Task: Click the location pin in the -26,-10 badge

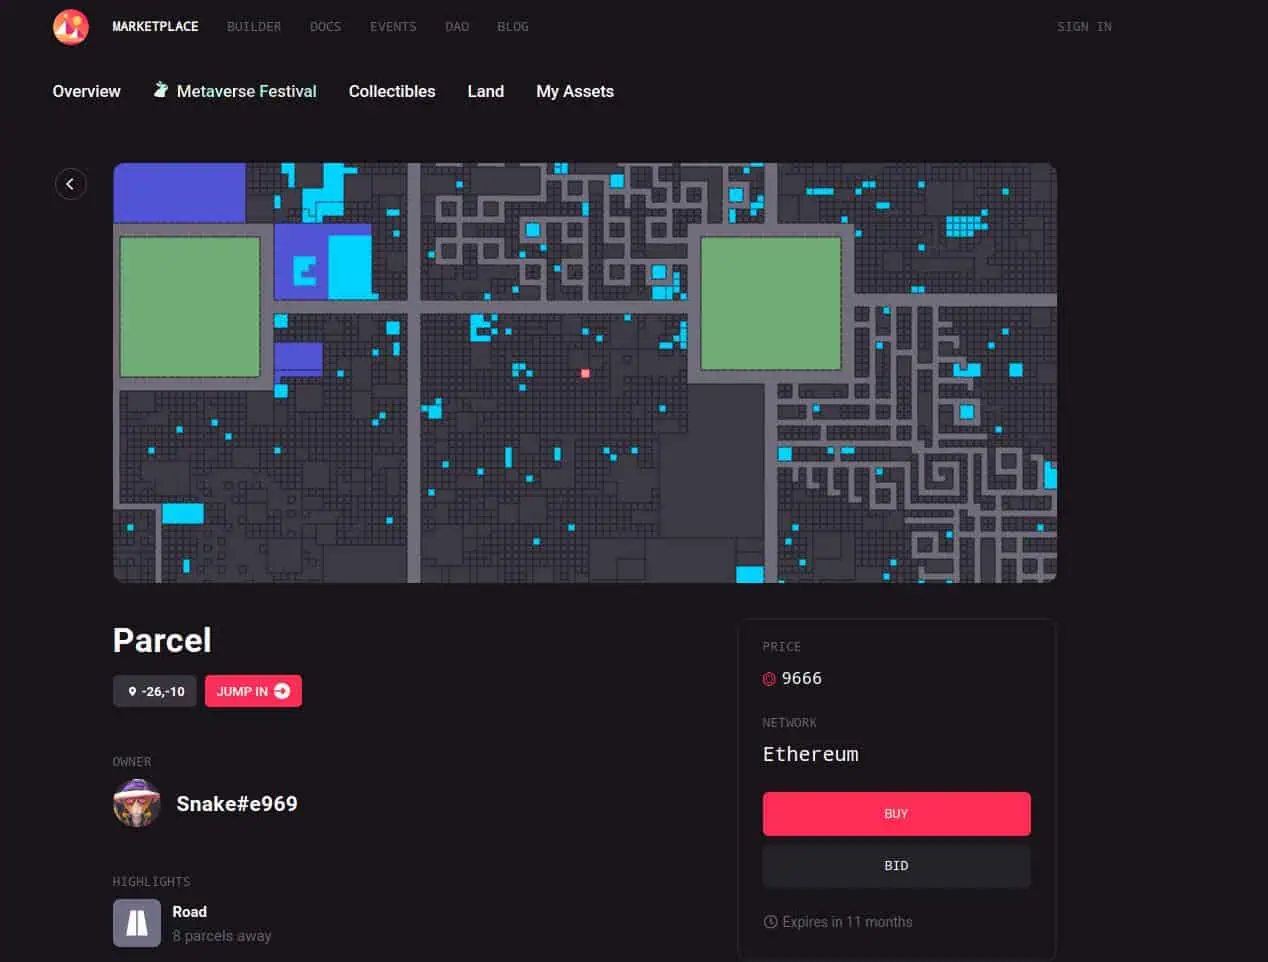Action: tap(132, 691)
